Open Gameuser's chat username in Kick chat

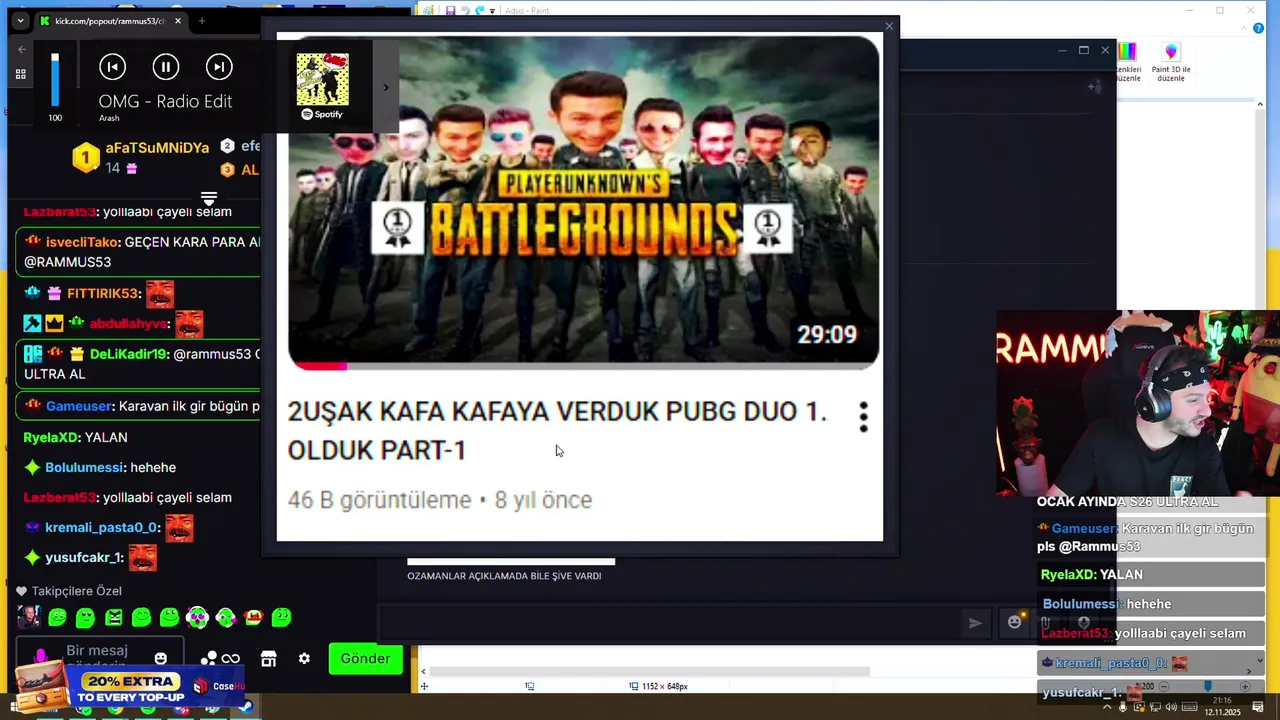coord(79,406)
